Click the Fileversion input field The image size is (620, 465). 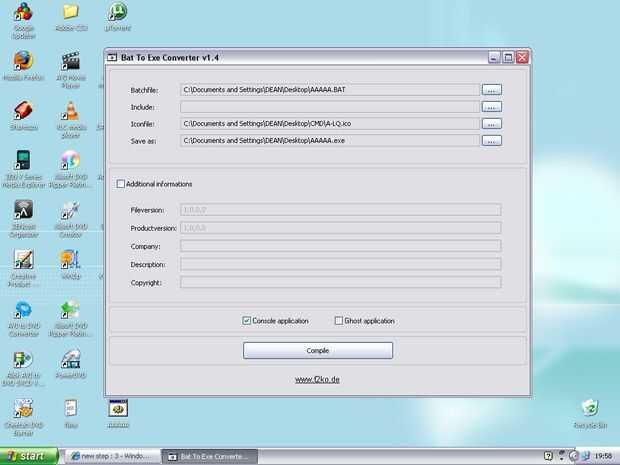(x=340, y=210)
